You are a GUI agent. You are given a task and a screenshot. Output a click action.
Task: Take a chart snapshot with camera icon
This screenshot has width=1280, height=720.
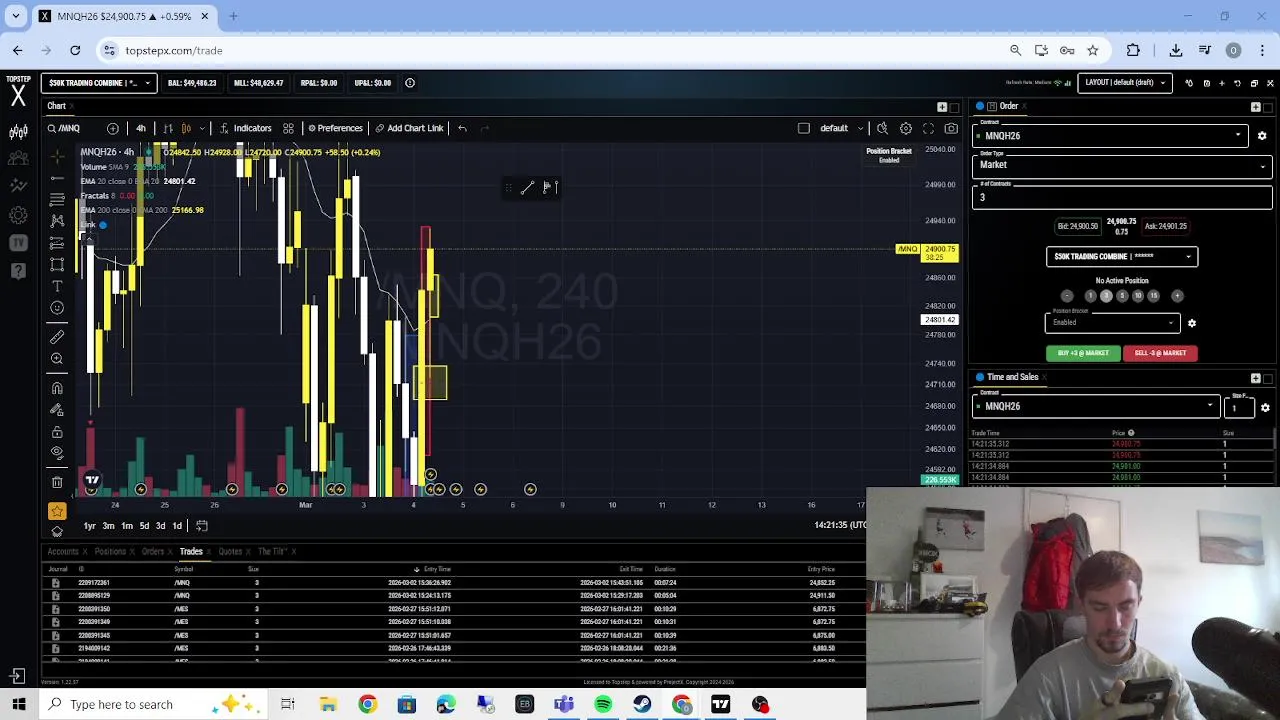(951, 128)
